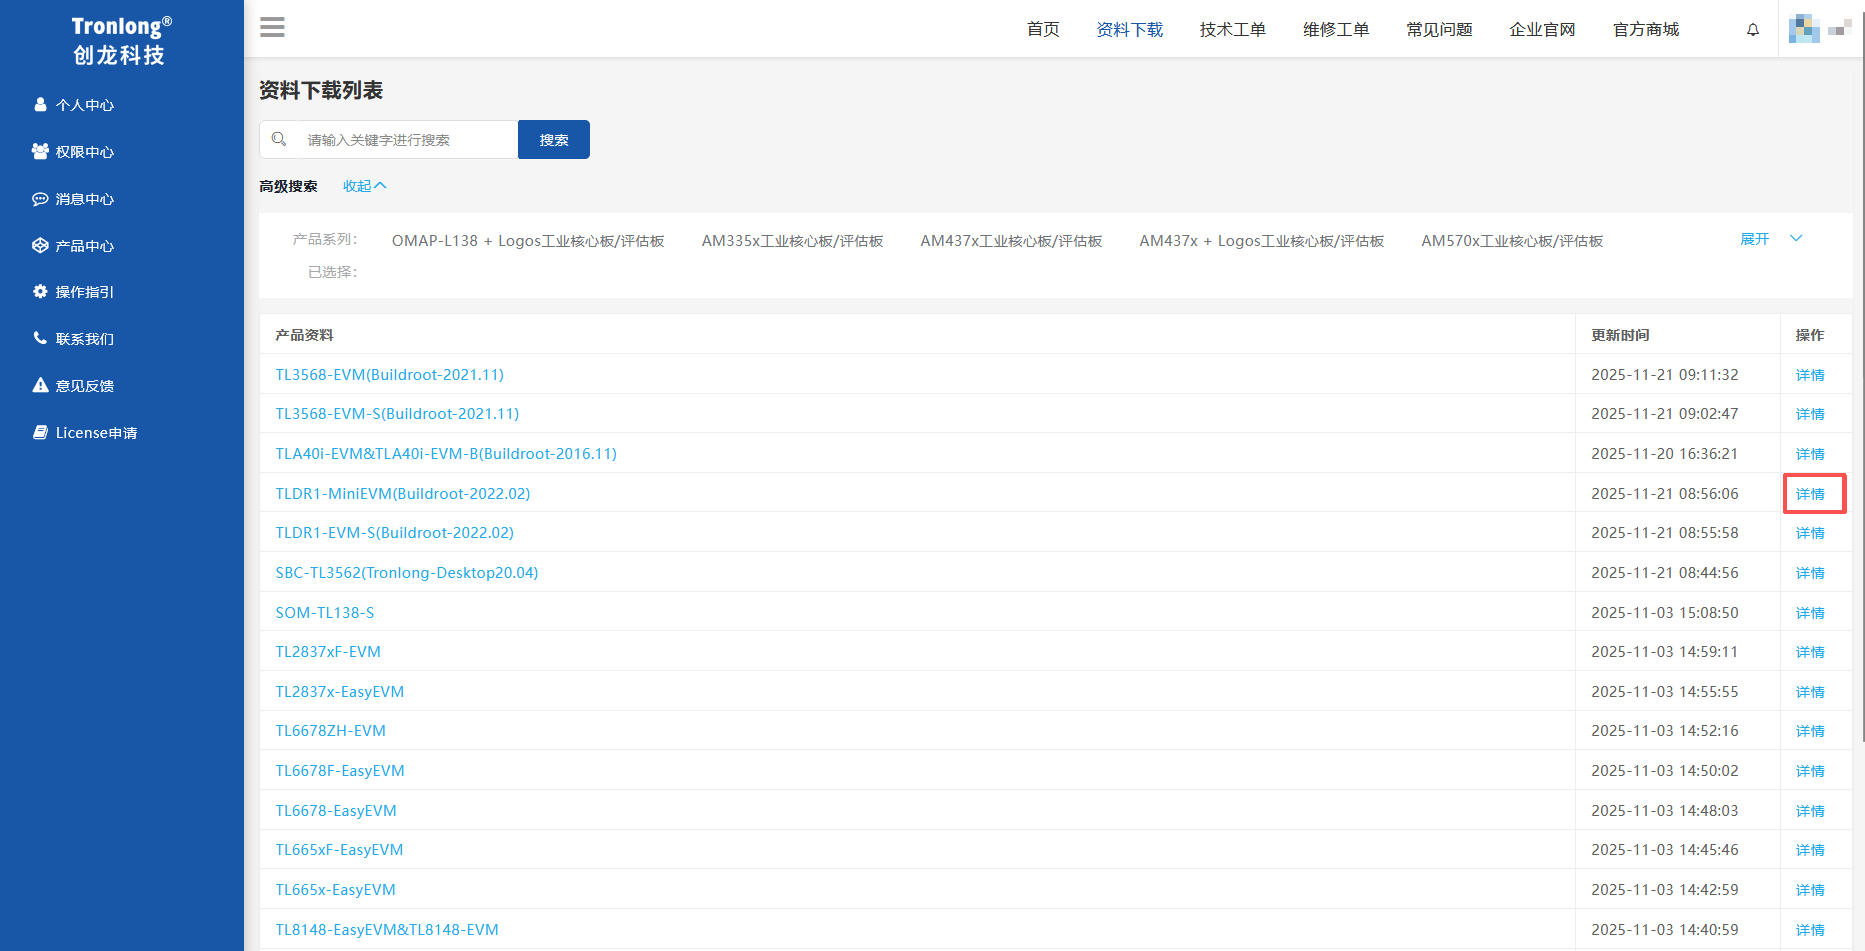Click 详情 for TLDR1-MiniEVM row
The width and height of the screenshot is (1865, 951).
coord(1810,494)
